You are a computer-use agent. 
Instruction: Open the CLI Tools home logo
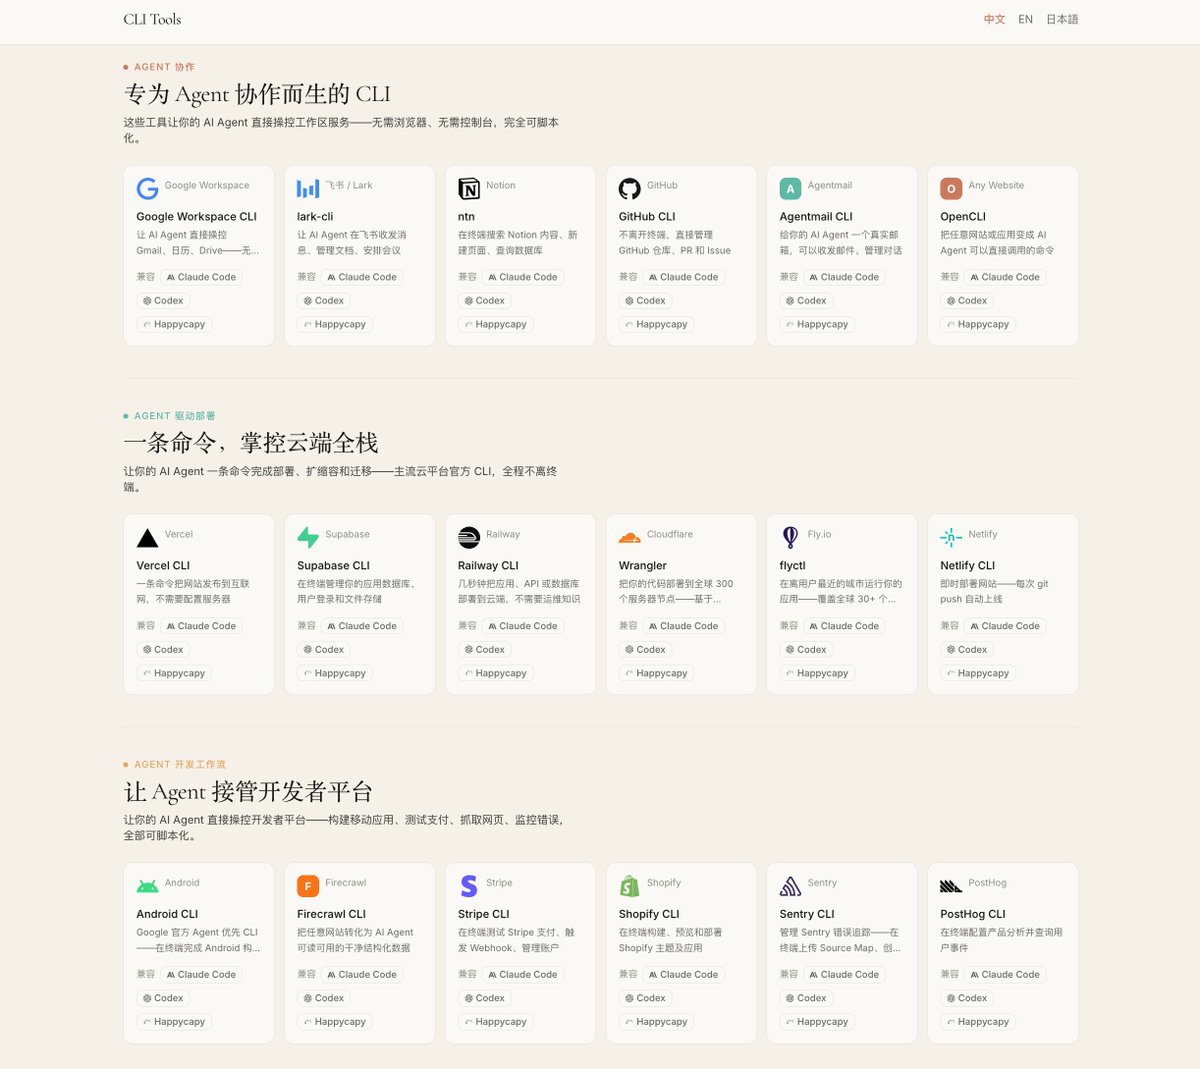(x=152, y=19)
